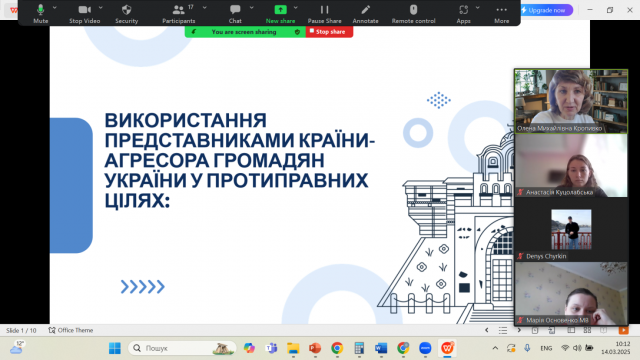The image size is (640, 360).
Task: Open the Security shield menu
Action: (x=127, y=13)
